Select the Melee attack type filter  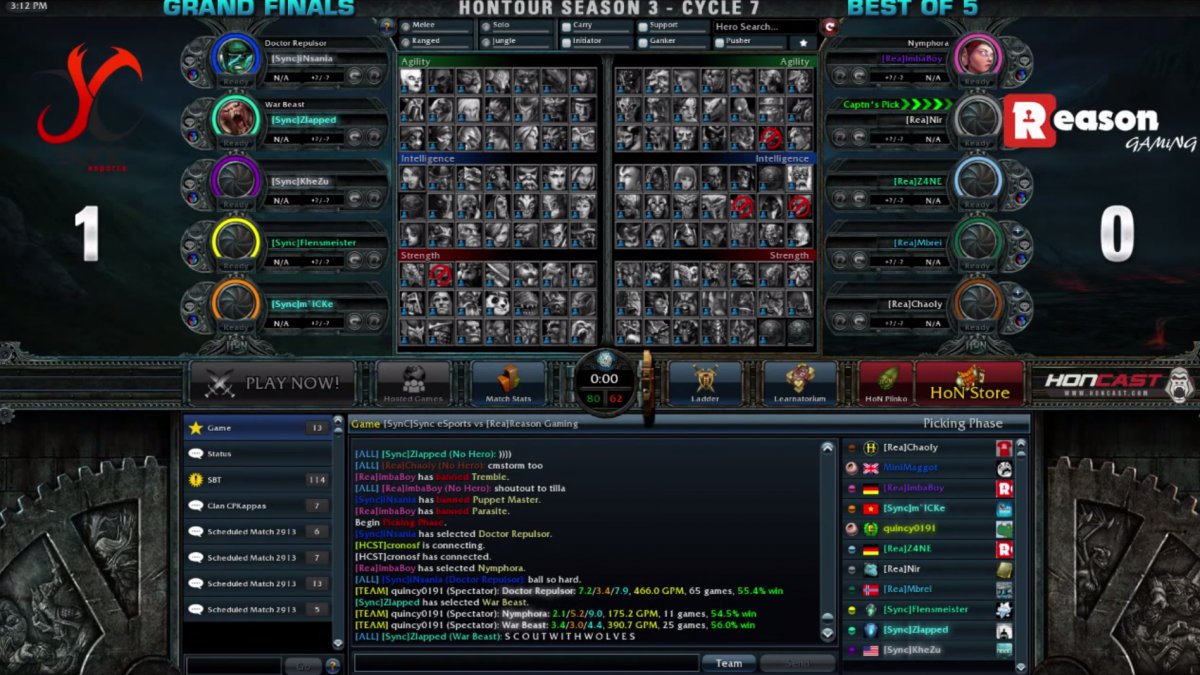click(405, 26)
